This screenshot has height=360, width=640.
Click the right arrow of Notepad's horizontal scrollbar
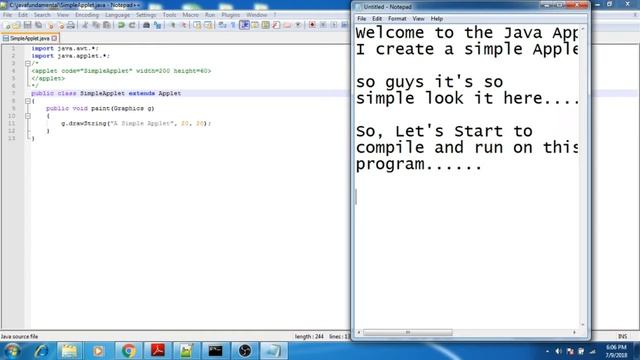pyautogui.click(x=574, y=333)
